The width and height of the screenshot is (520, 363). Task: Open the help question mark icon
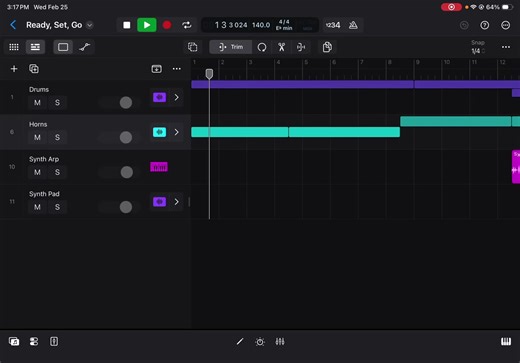click(485, 25)
